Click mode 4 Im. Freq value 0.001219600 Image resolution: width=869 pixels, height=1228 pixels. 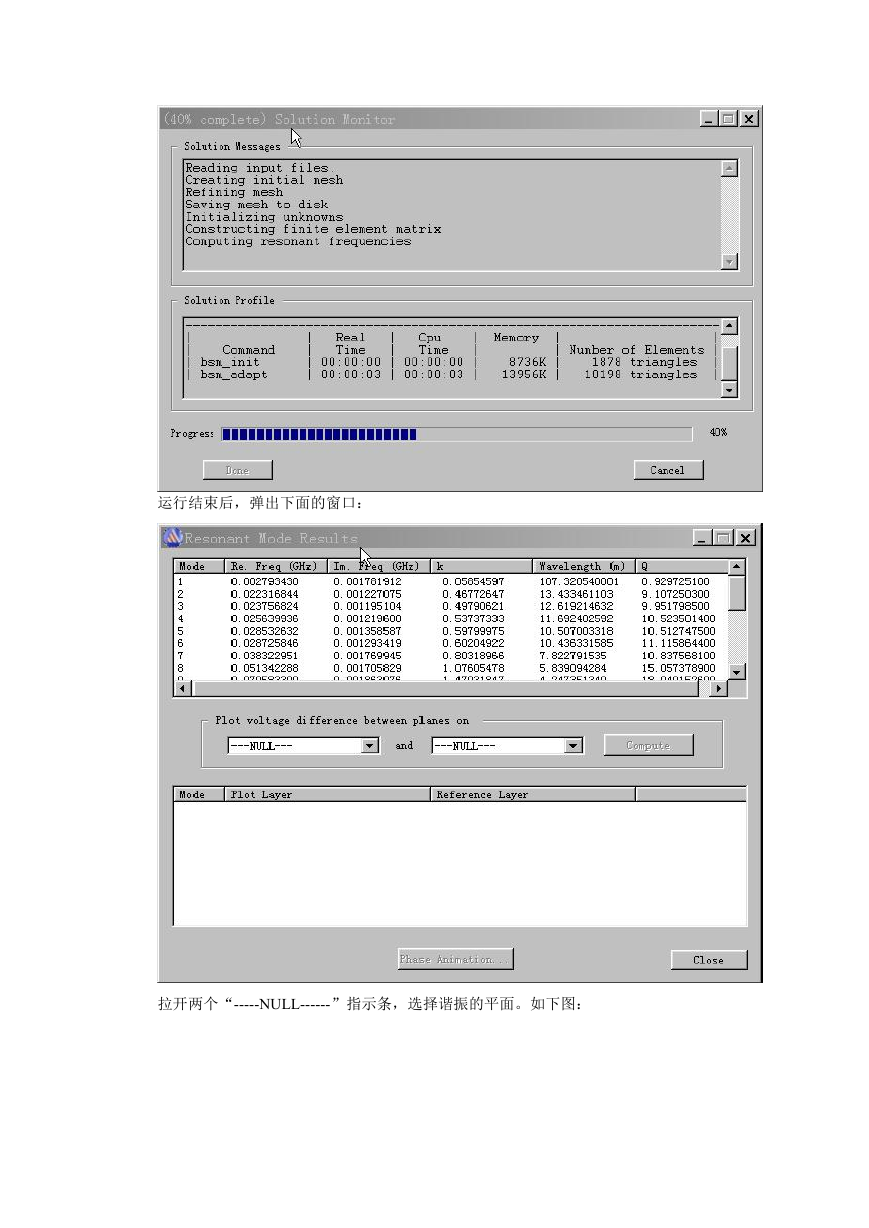click(x=367, y=619)
